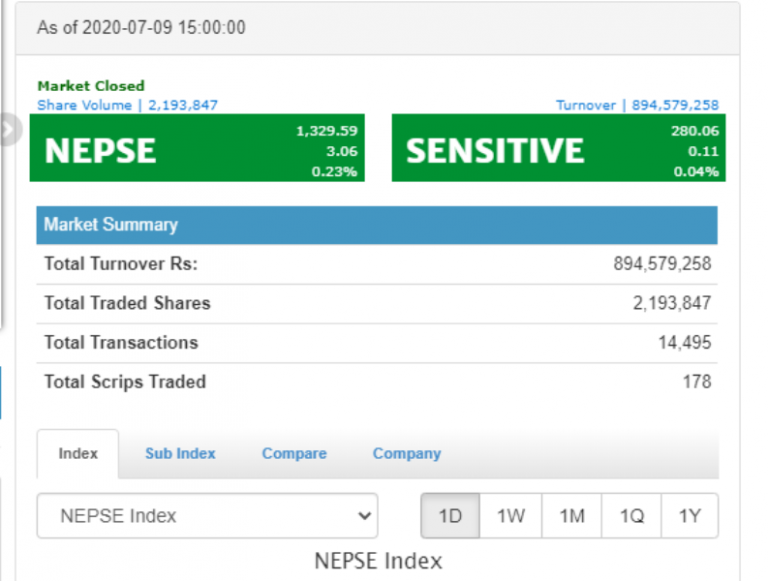Choose the 1W chart range
Image resolution: width=768 pixels, height=581 pixels.
click(511, 515)
